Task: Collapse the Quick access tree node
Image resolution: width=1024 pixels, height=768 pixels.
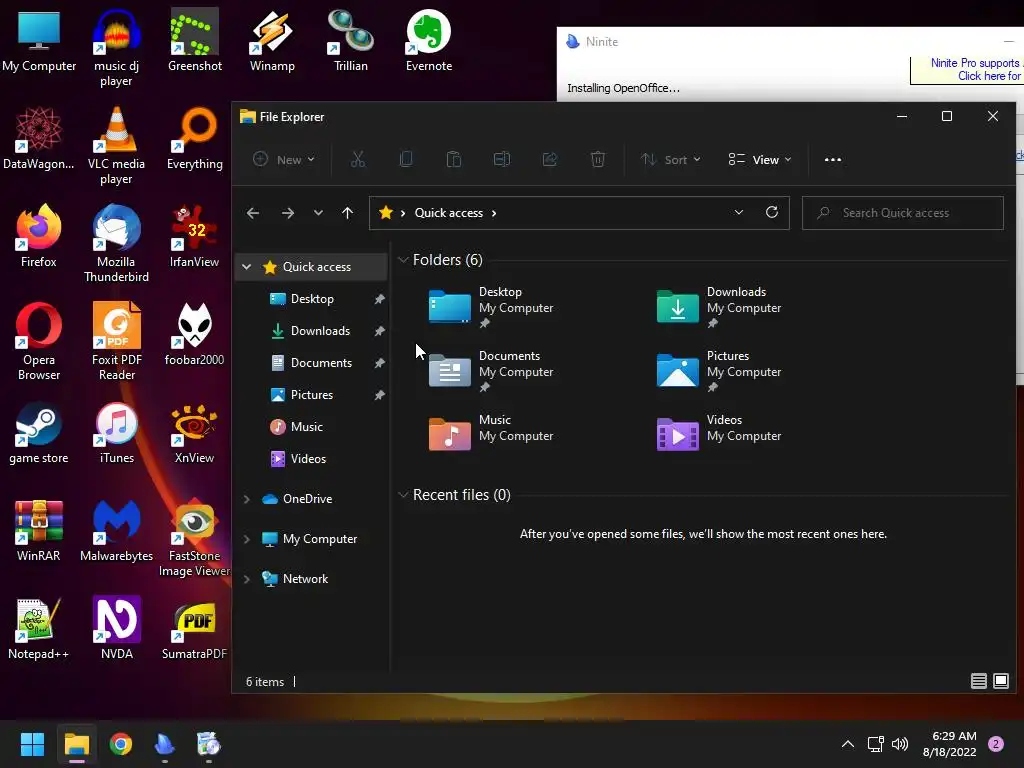Action: pos(246,266)
